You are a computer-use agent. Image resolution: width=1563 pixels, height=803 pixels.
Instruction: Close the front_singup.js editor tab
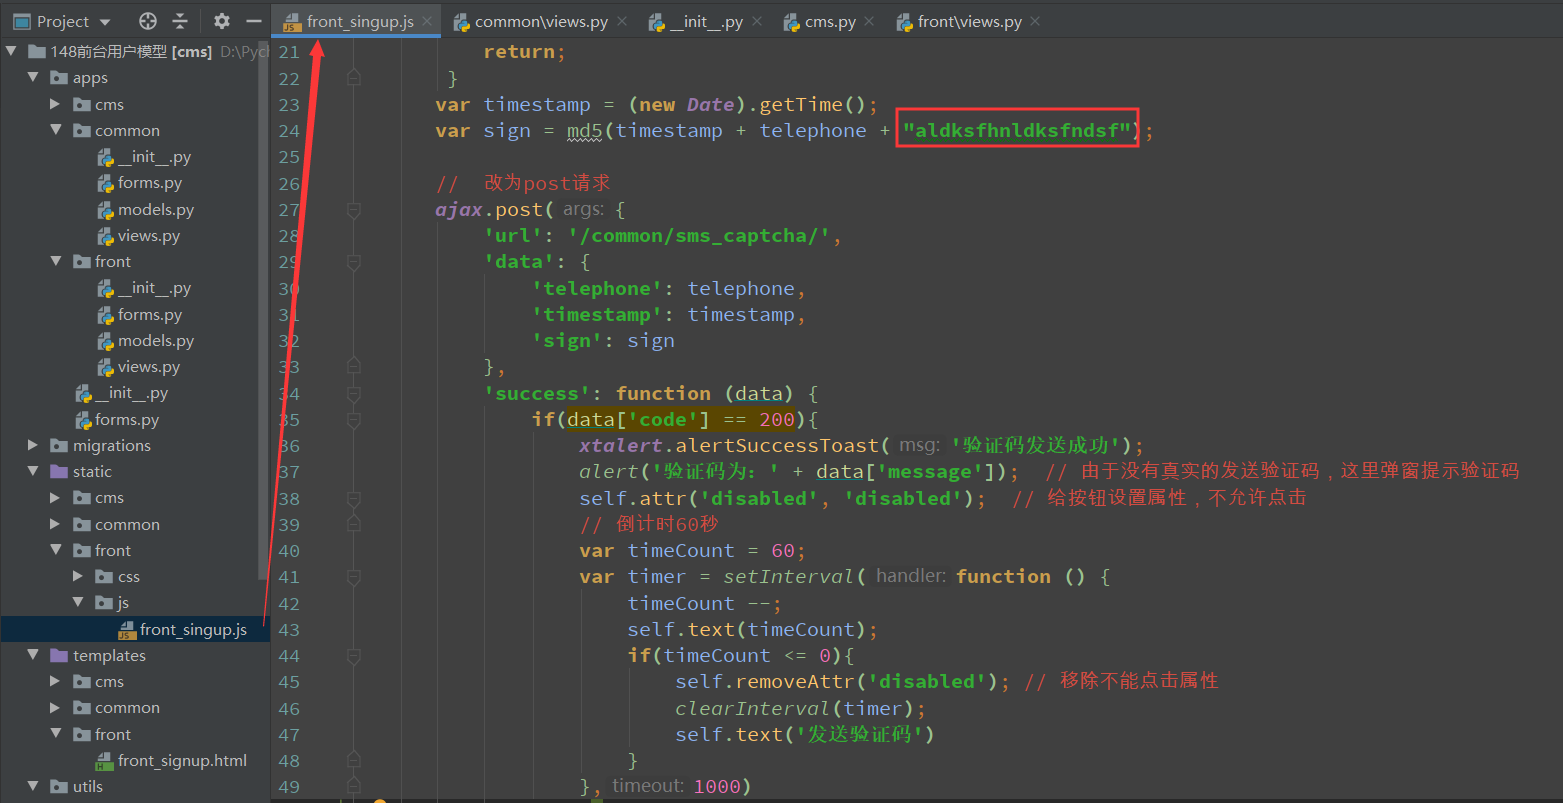427,21
